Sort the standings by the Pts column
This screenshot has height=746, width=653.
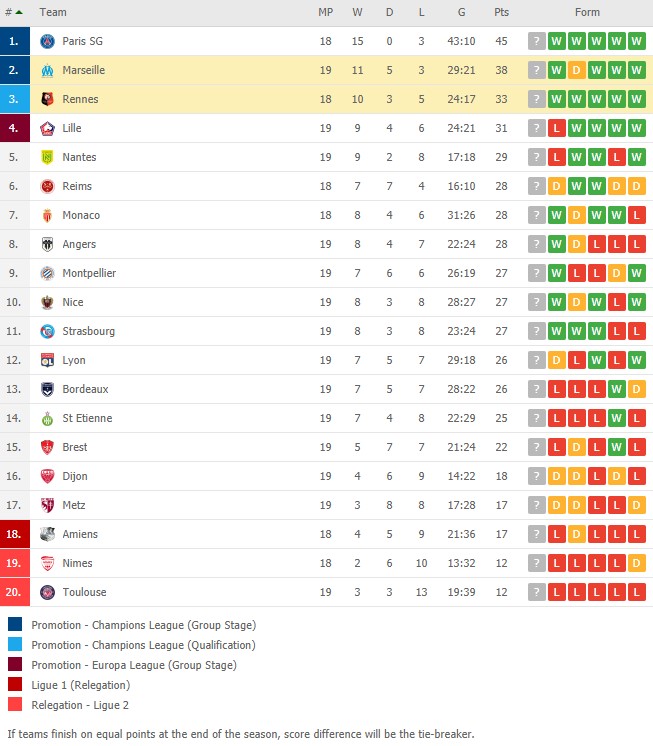(501, 12)
